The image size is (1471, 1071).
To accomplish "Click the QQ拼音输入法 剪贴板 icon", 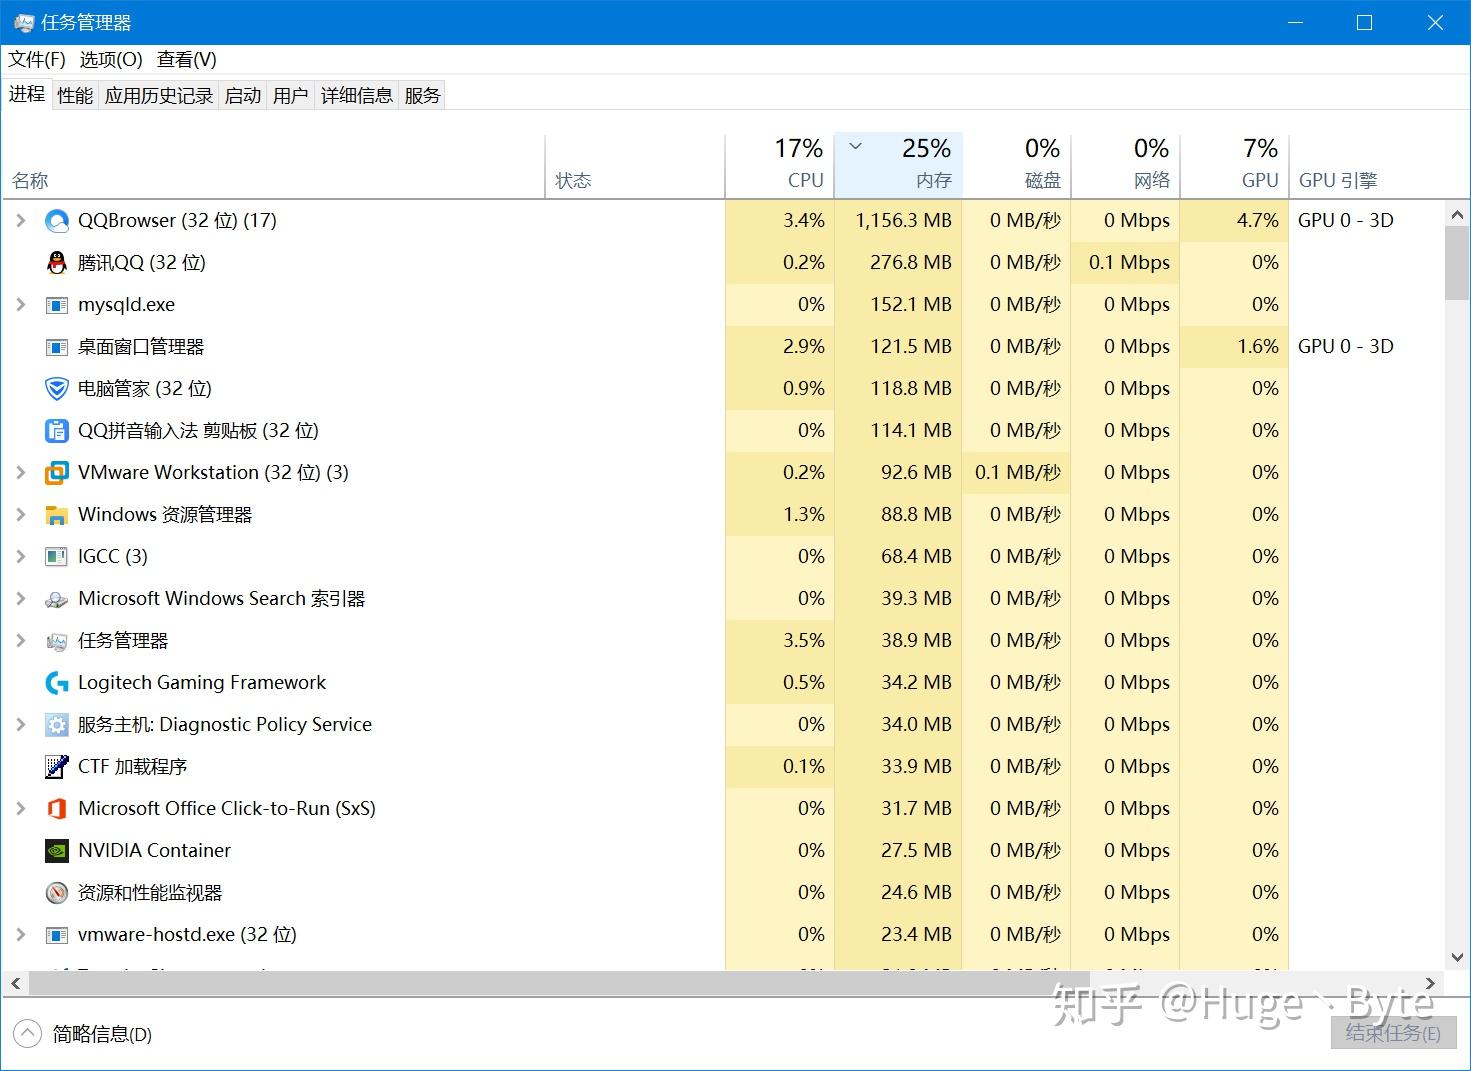I will click(x=57, y=431).
